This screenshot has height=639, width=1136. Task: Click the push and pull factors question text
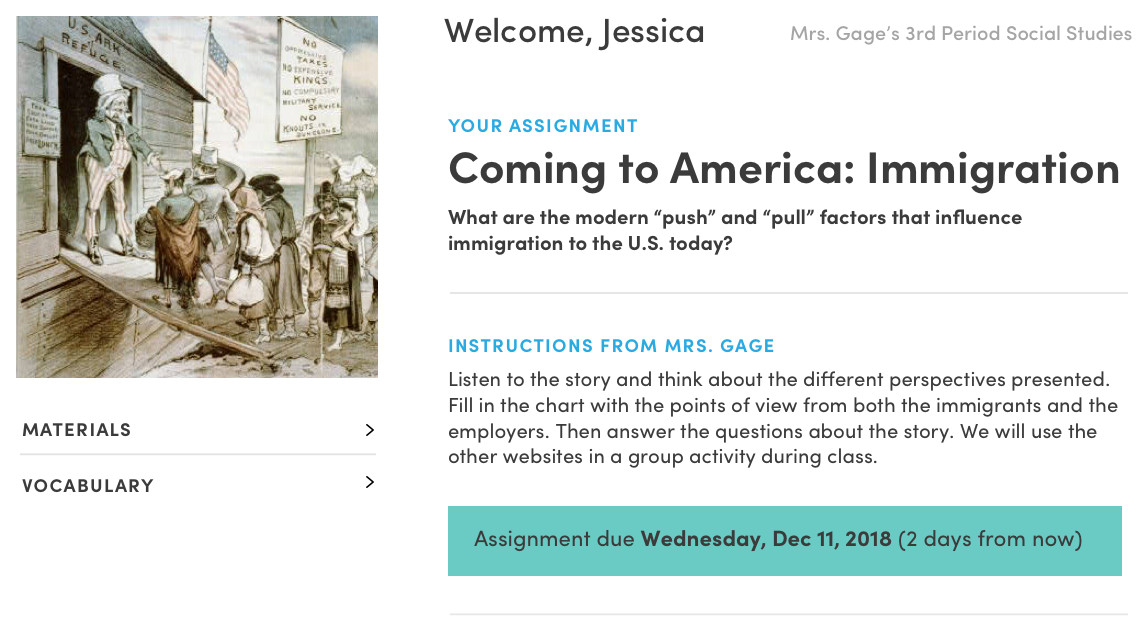(735, 230)
